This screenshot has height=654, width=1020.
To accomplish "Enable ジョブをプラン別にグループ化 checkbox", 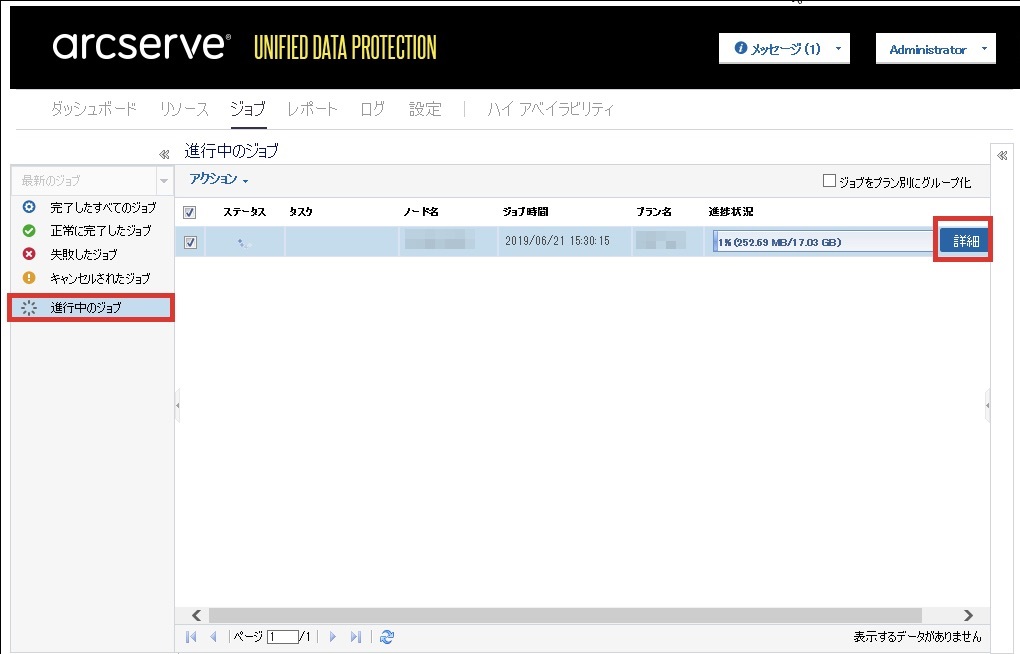I will pyautogui.click(x=828, y=181).
